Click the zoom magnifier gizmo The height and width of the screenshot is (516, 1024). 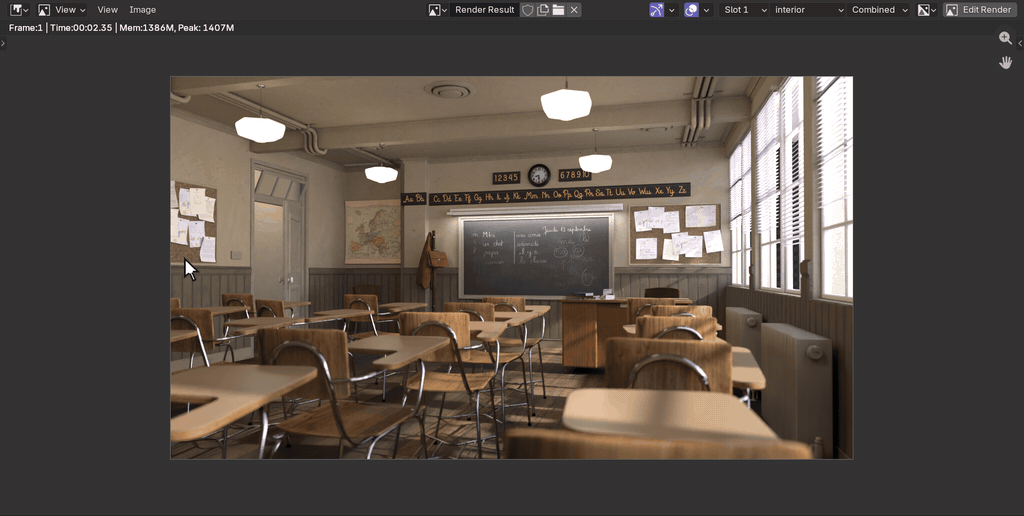(1006, 38)
